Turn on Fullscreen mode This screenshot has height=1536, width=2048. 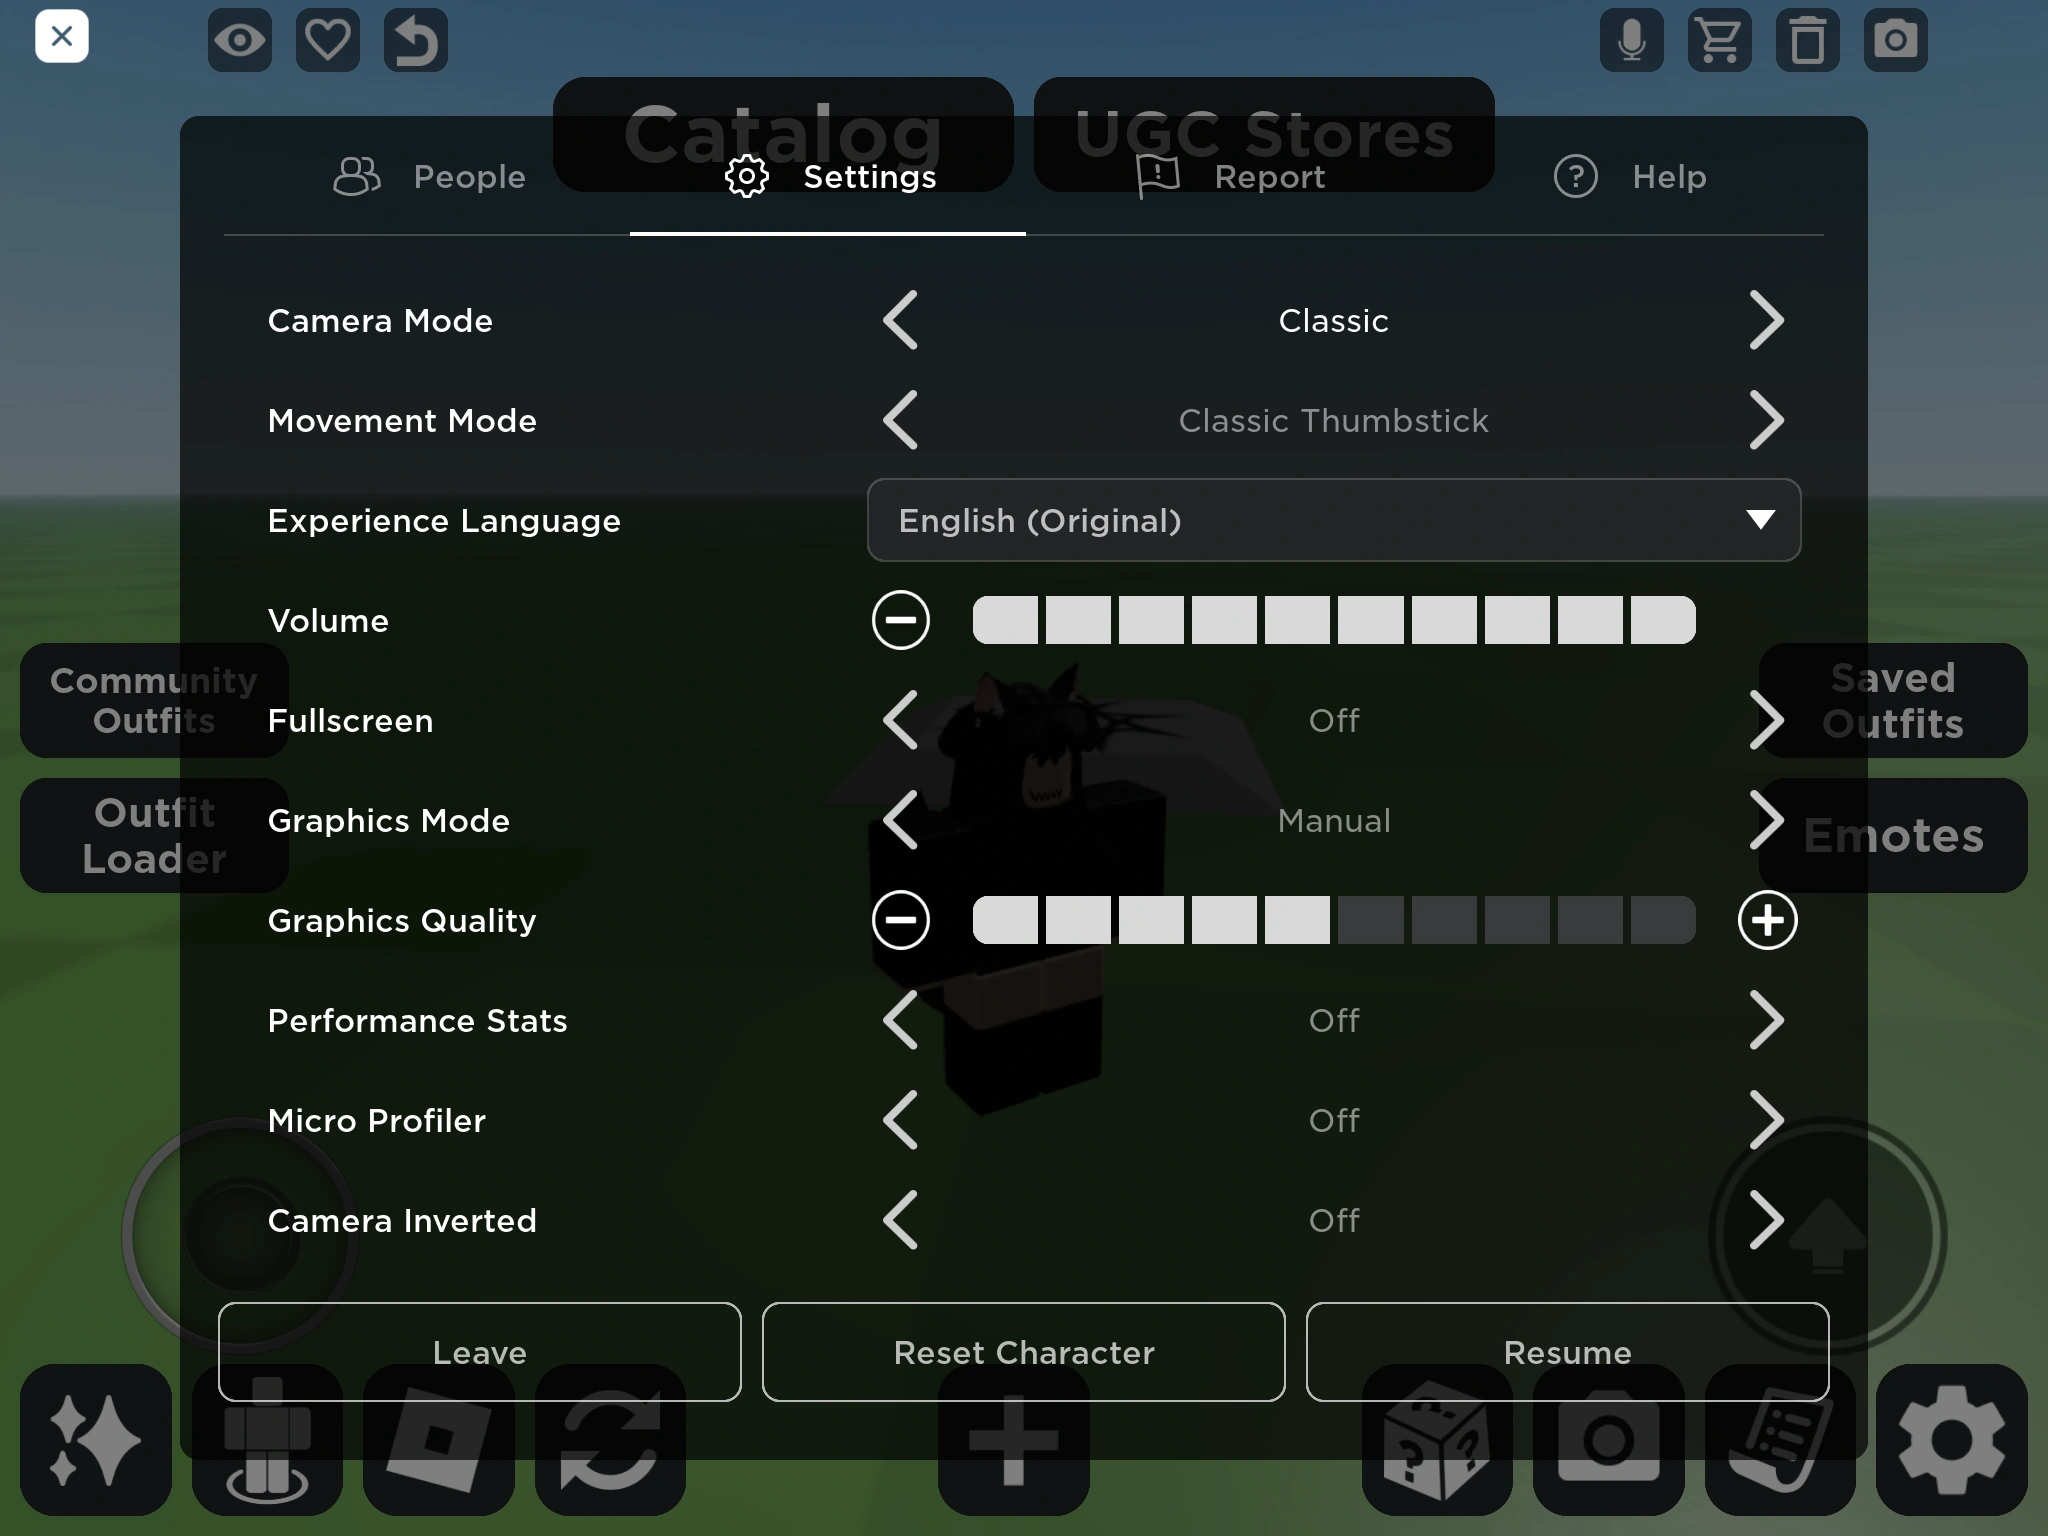[1769, 720]
